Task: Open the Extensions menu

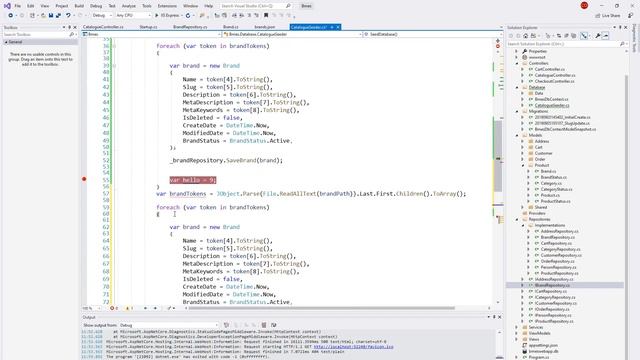Action: click(x=167, y=6)
